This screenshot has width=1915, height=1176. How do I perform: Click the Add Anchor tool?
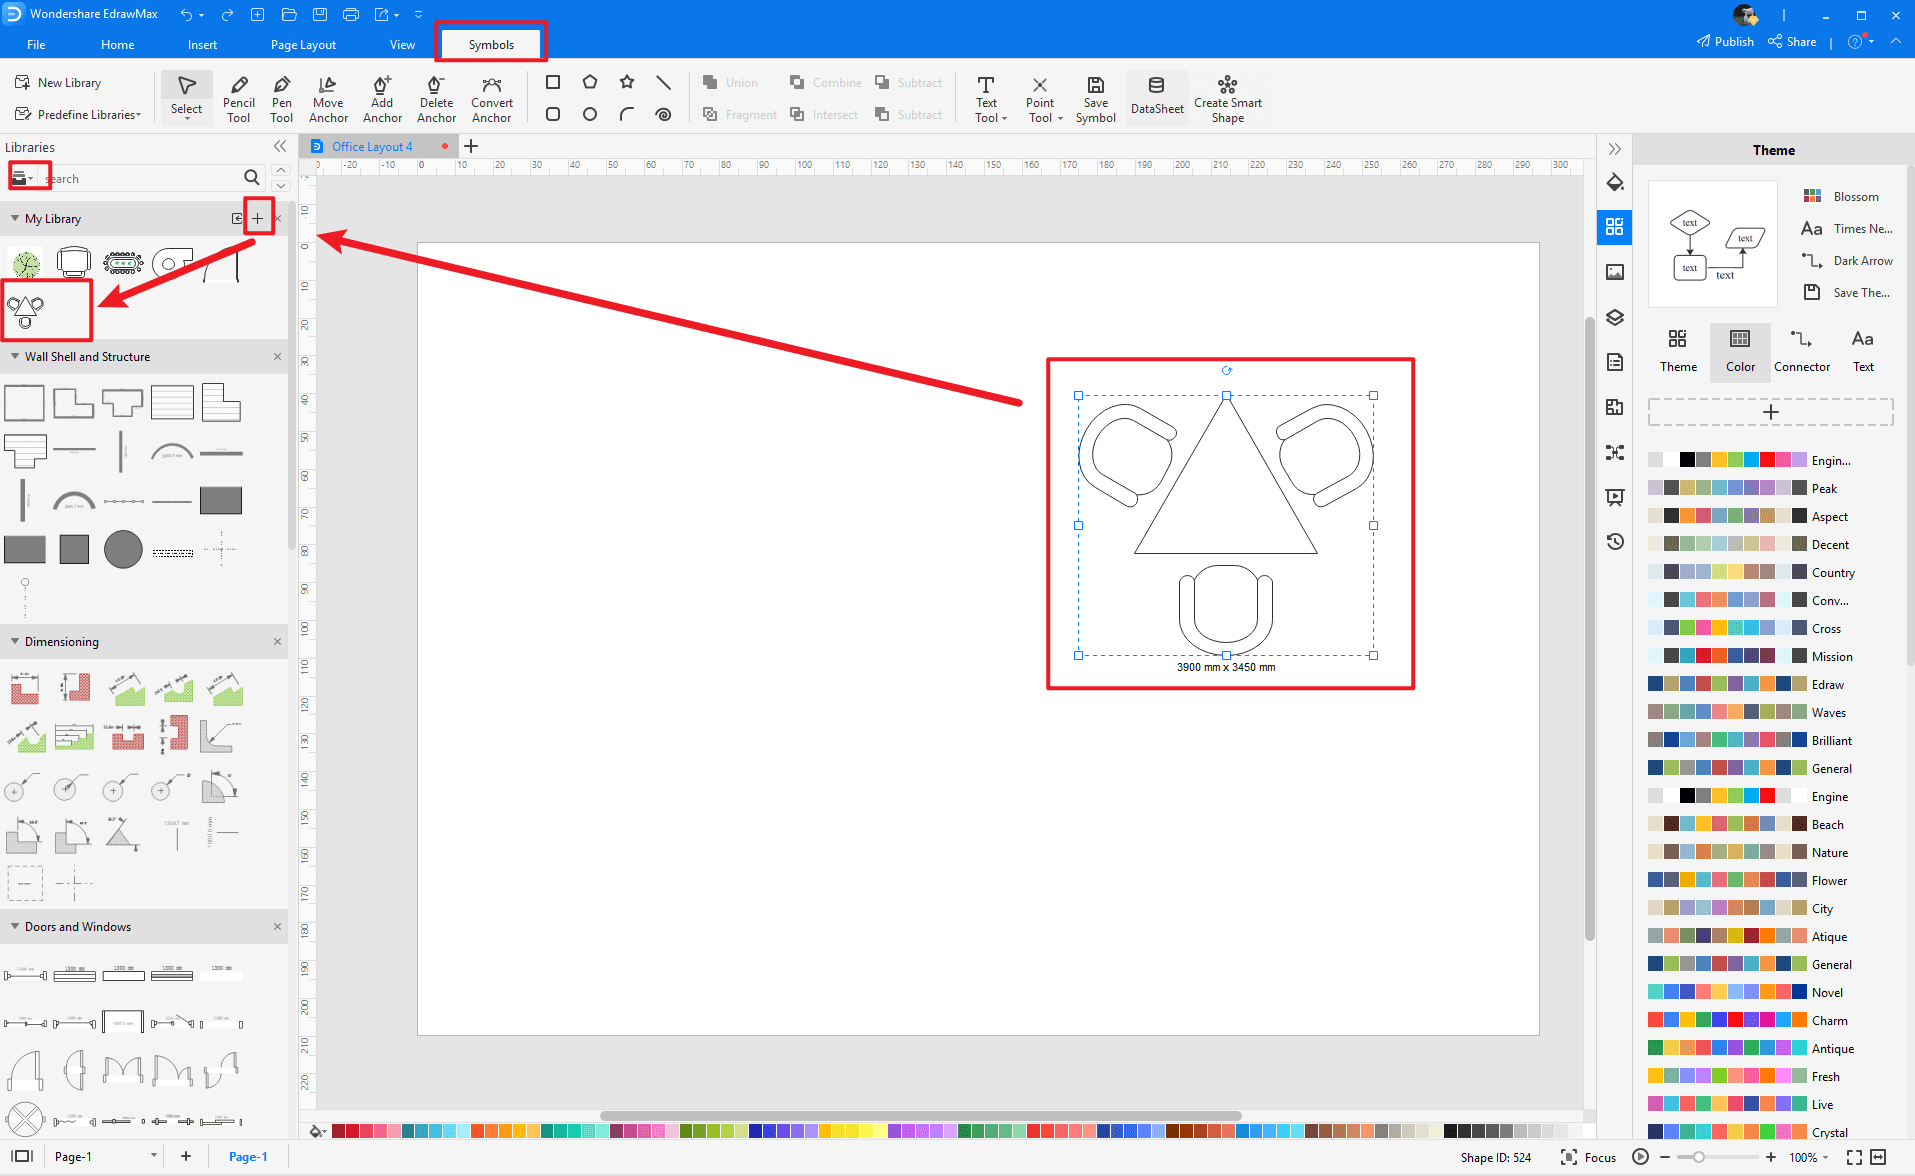click(x=382, y=99)
